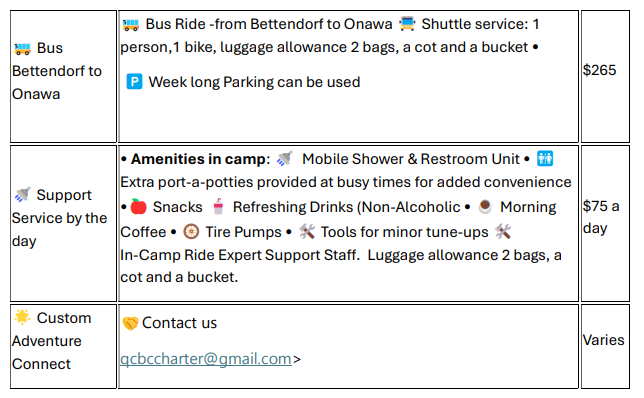This screenshot has height=398, width=644.
Task: Click the blue parking P icon
Action: pos(134,81)
